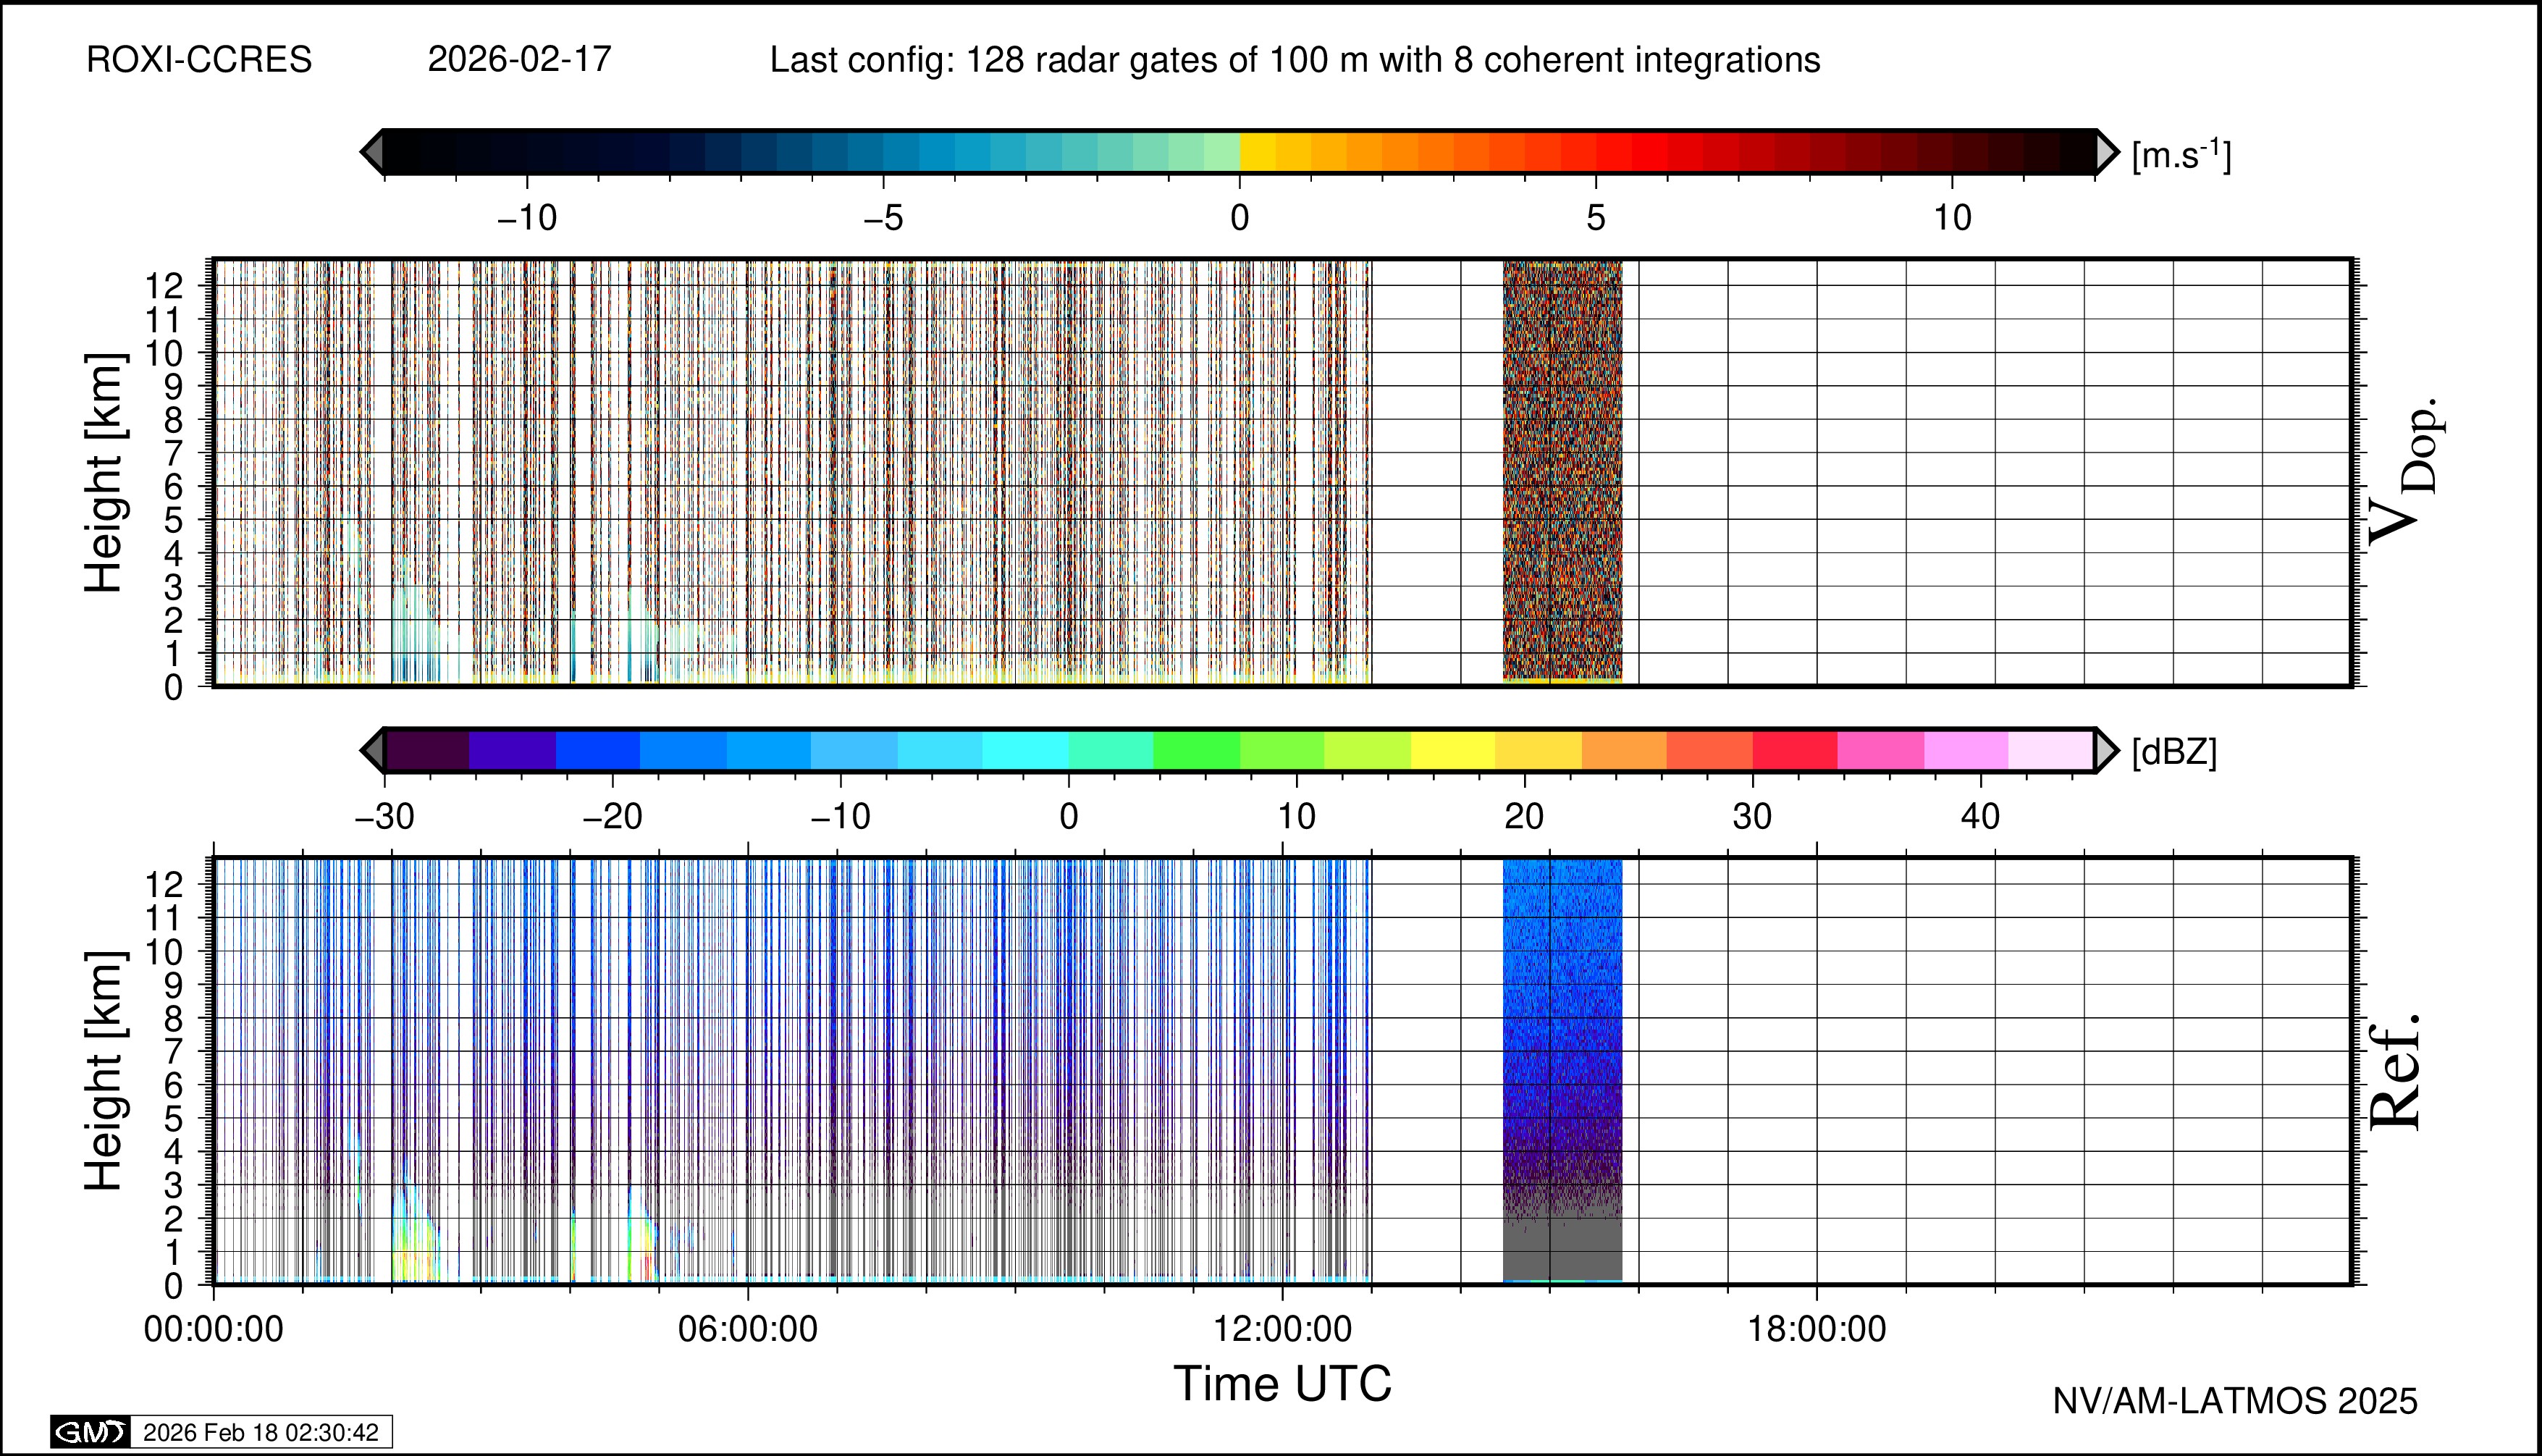Click the 00:00:00 time axis label
2542x1456 pixels.
pos(213,1330)
